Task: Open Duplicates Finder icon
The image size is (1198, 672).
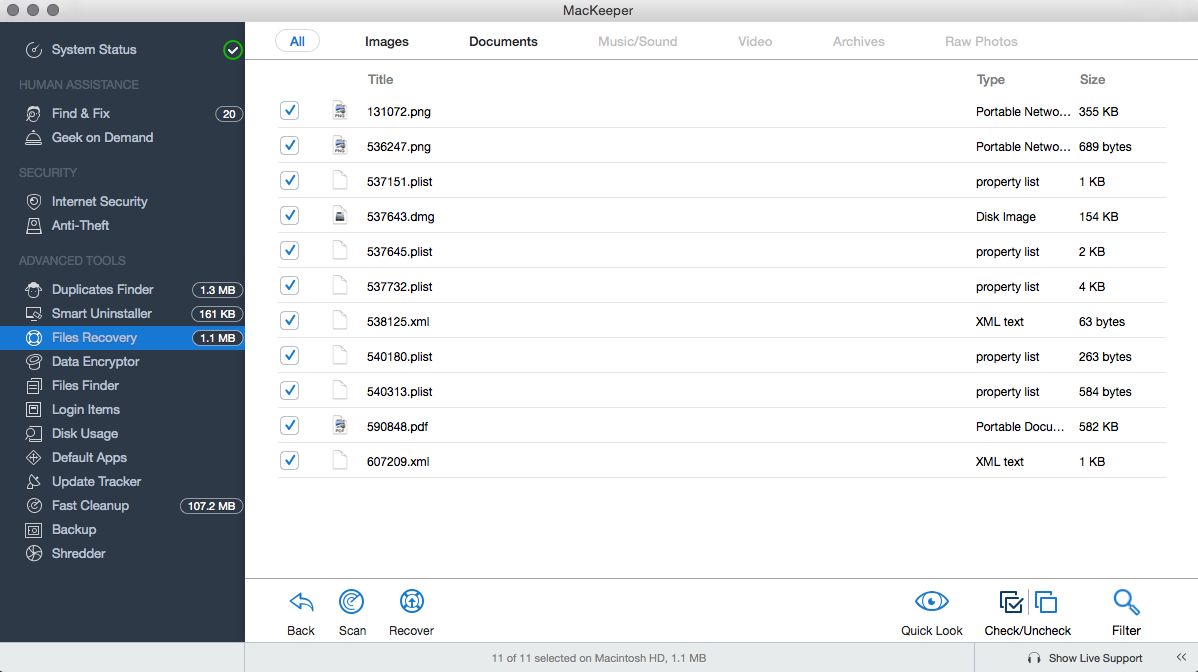Action: [x=34, y=289]
